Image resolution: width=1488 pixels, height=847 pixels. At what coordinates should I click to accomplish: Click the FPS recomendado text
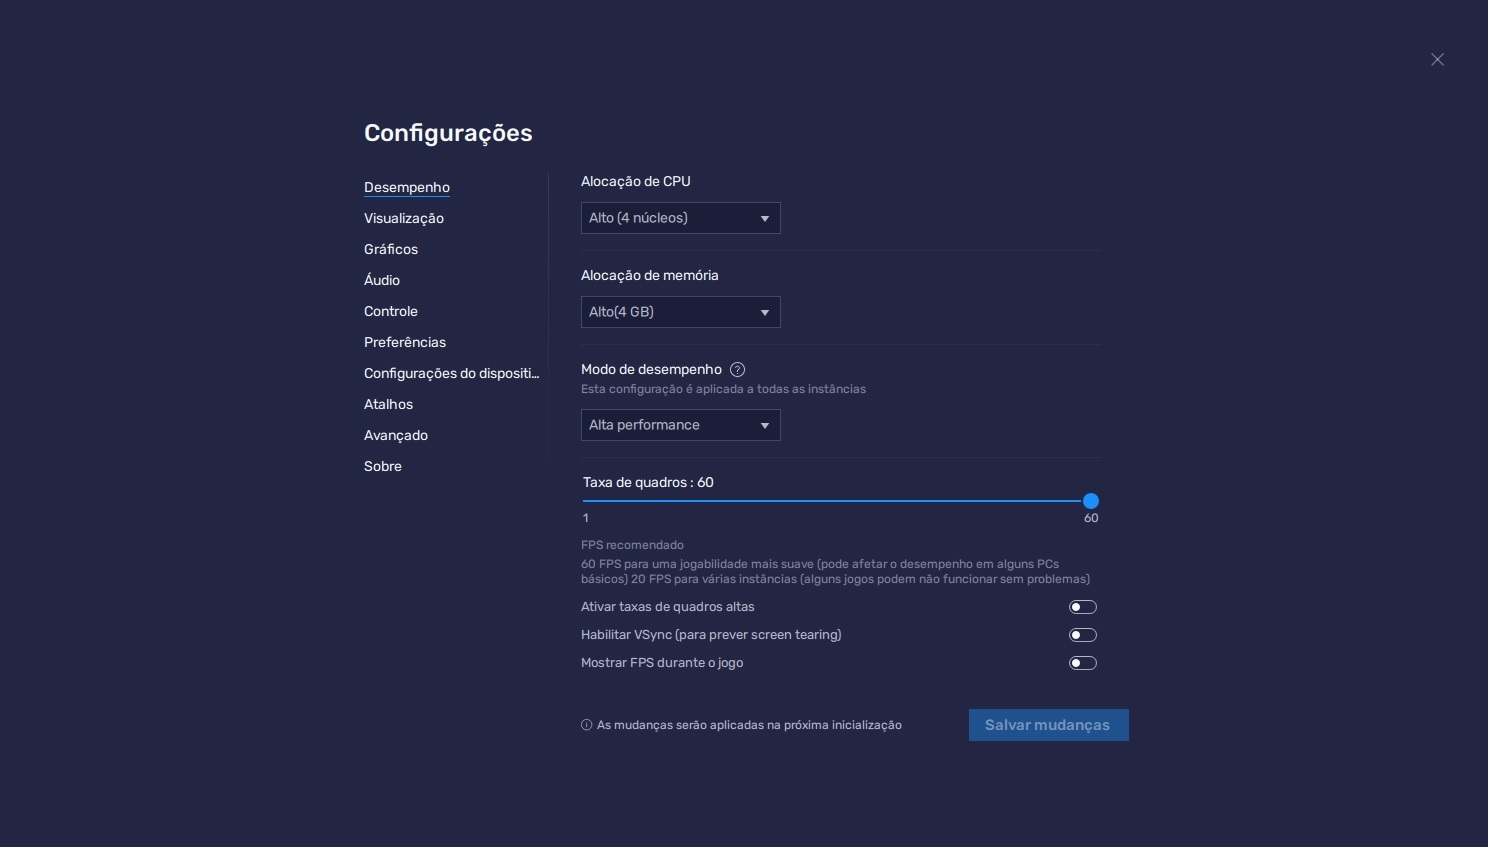[632, 545]
